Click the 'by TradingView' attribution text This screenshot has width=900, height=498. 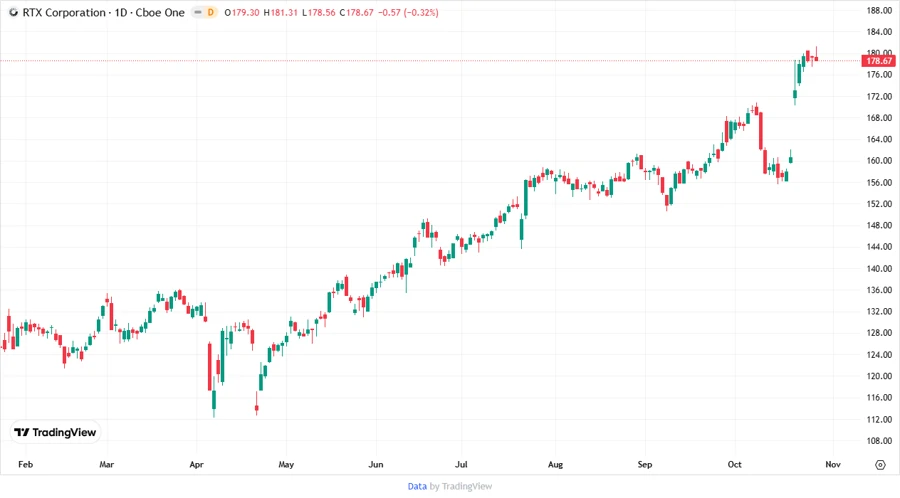click(x=461, y=486)
